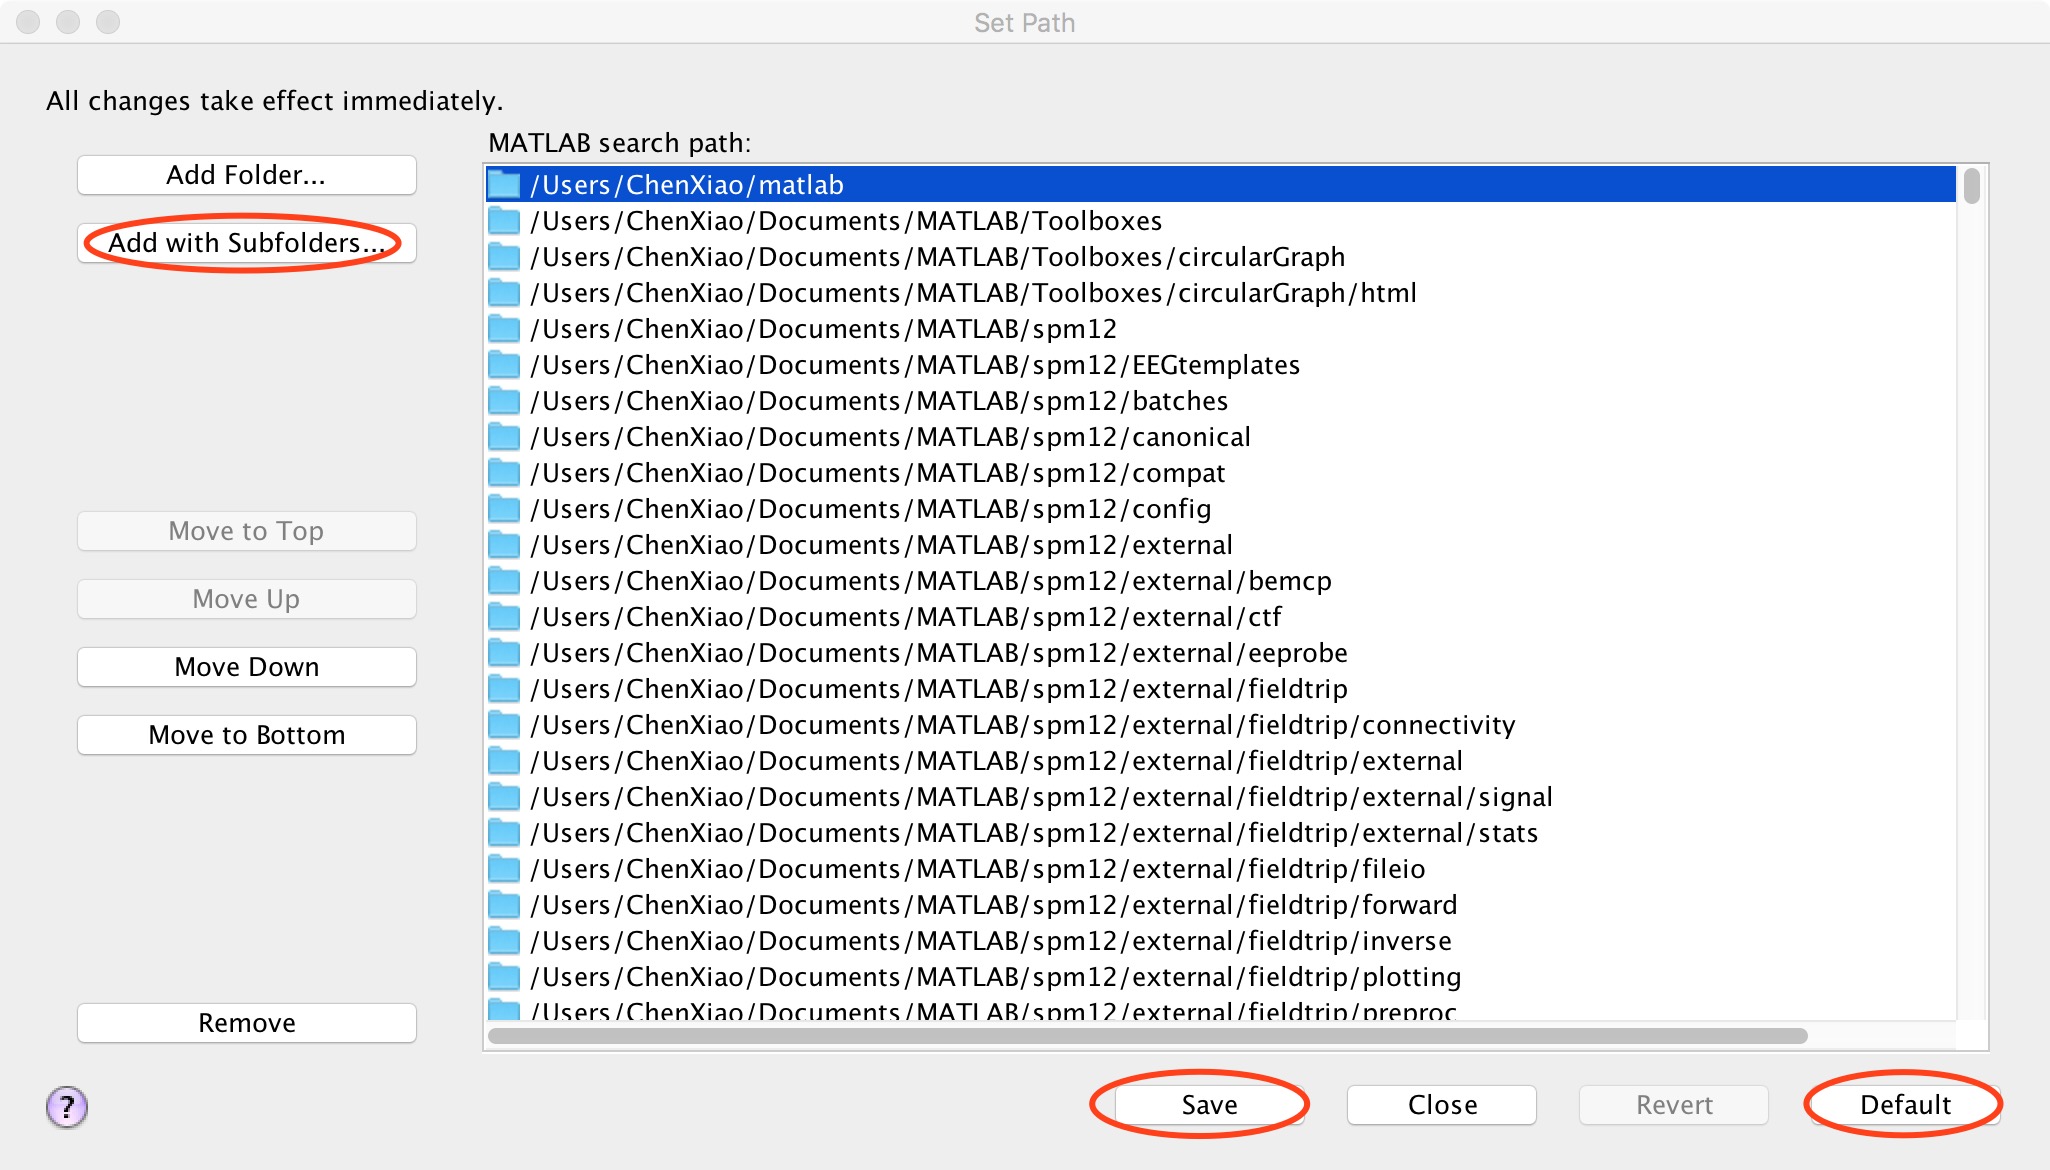Click folder icon beside fieldtrip/fileio
The height and width of the screenshot is (1170, 2050).
click(504, 869)
